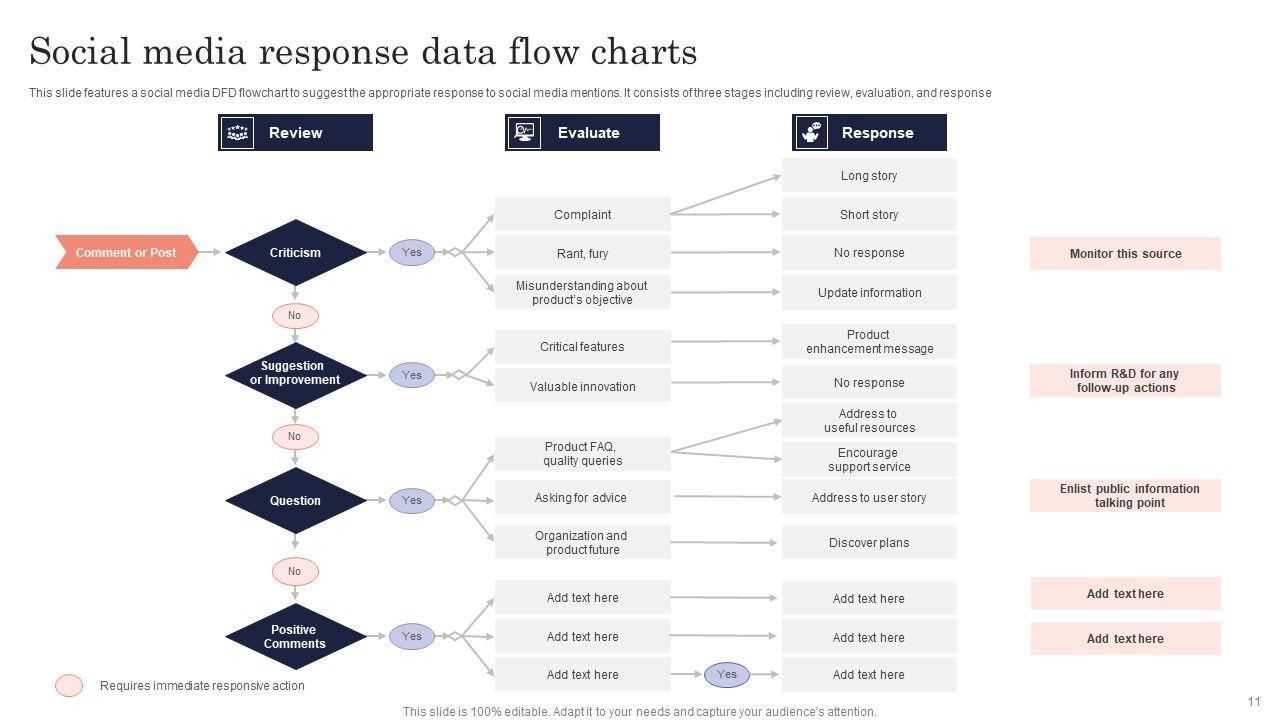The height and width of the screenshot is (720, 1280).
Task: Select the Criticism diamond shape
Action: click(x=295, y=253)
